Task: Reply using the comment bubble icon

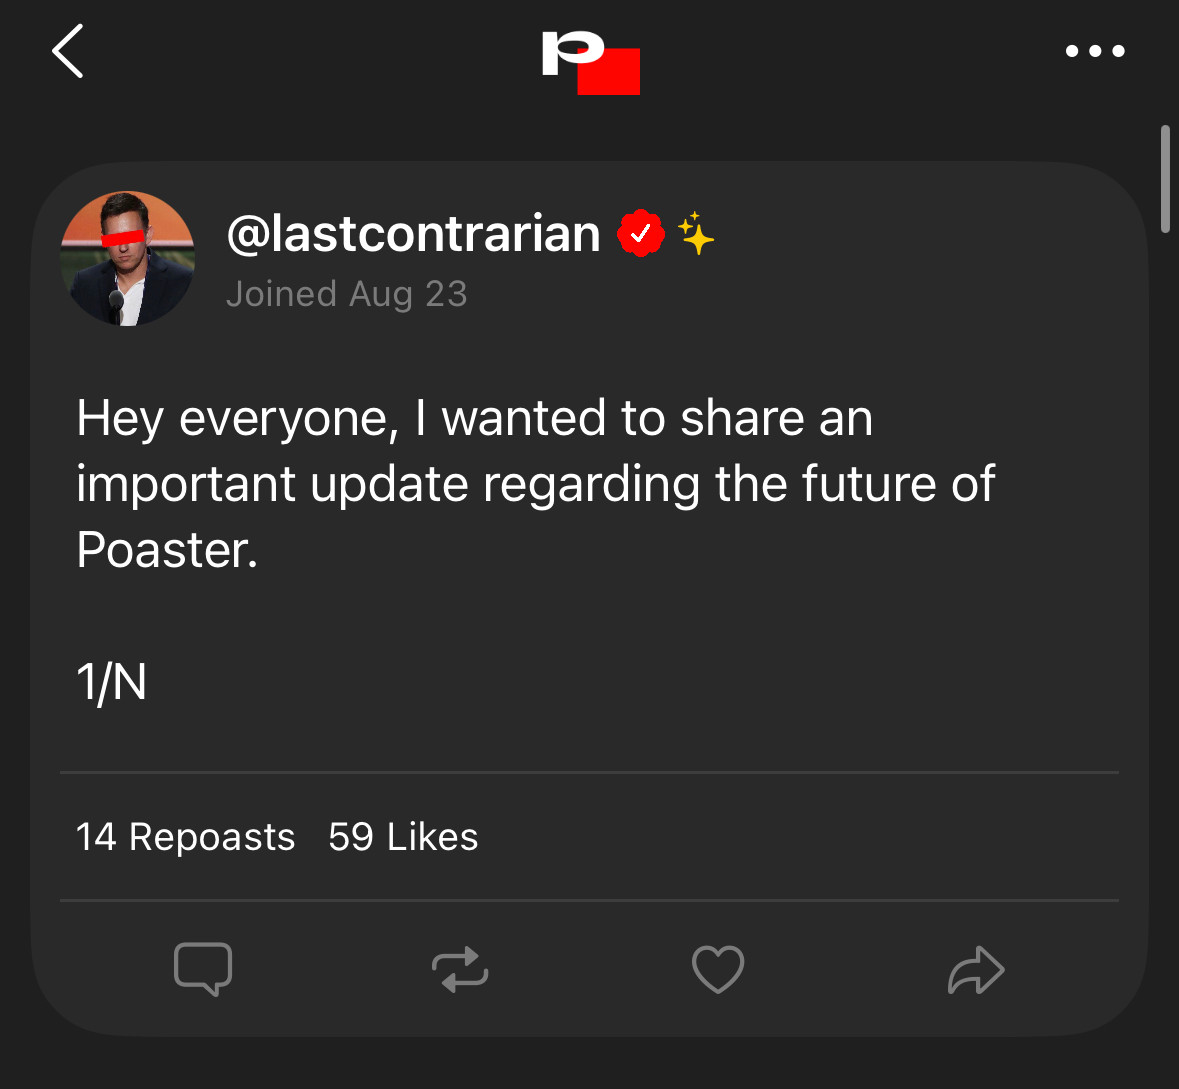Action: click(203, 969)
